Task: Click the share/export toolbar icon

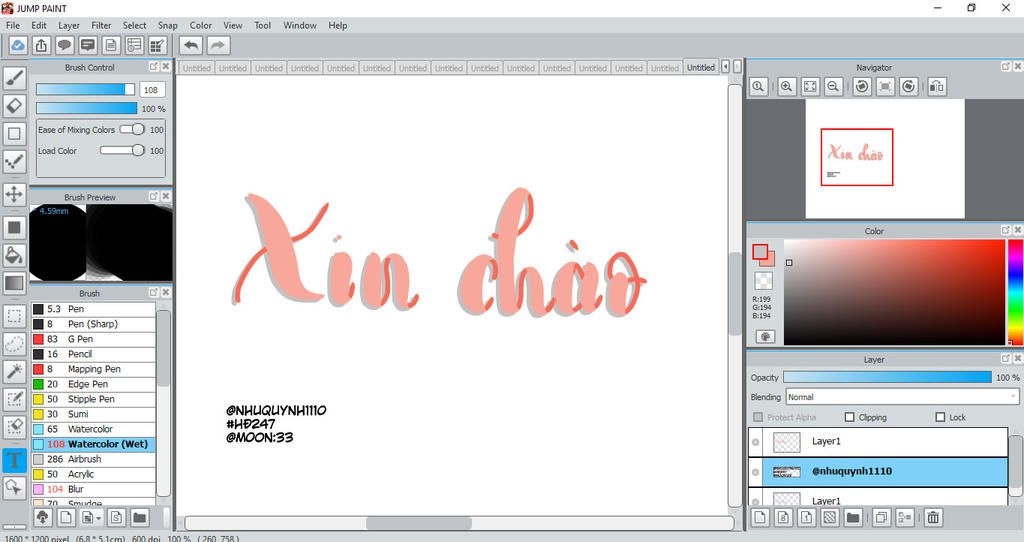Action: tap(41, 45)
